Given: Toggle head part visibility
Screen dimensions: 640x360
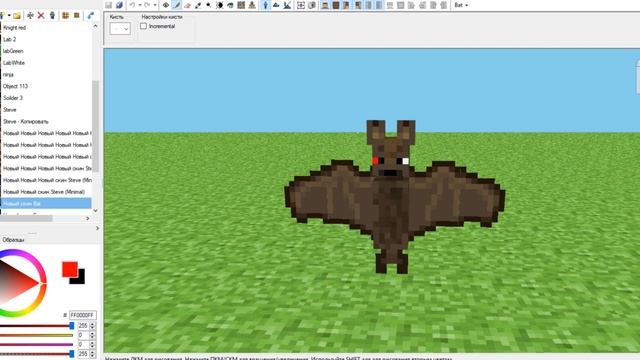Looking at the screenshot, I should point(325,5).
